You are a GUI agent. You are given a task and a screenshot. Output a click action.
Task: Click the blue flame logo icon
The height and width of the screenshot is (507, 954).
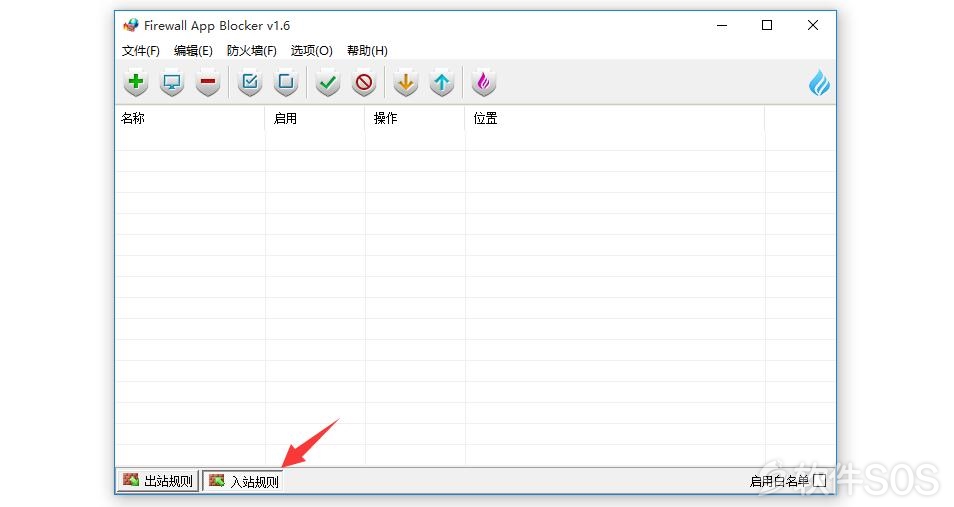click(x=819, y=83)
